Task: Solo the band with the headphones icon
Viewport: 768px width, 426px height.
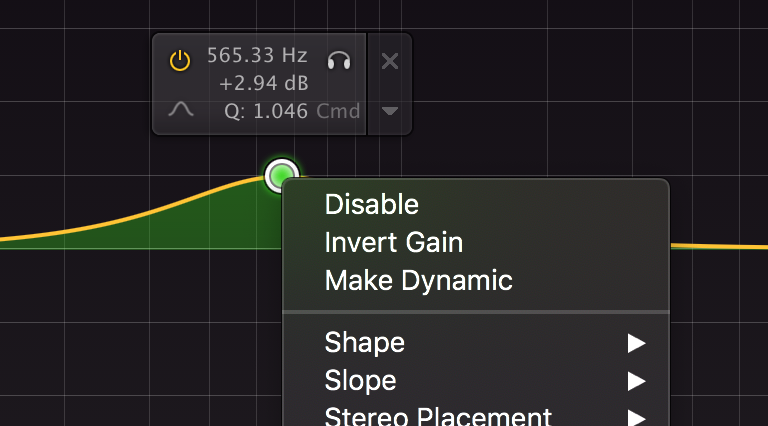Action: click(339, 61)
